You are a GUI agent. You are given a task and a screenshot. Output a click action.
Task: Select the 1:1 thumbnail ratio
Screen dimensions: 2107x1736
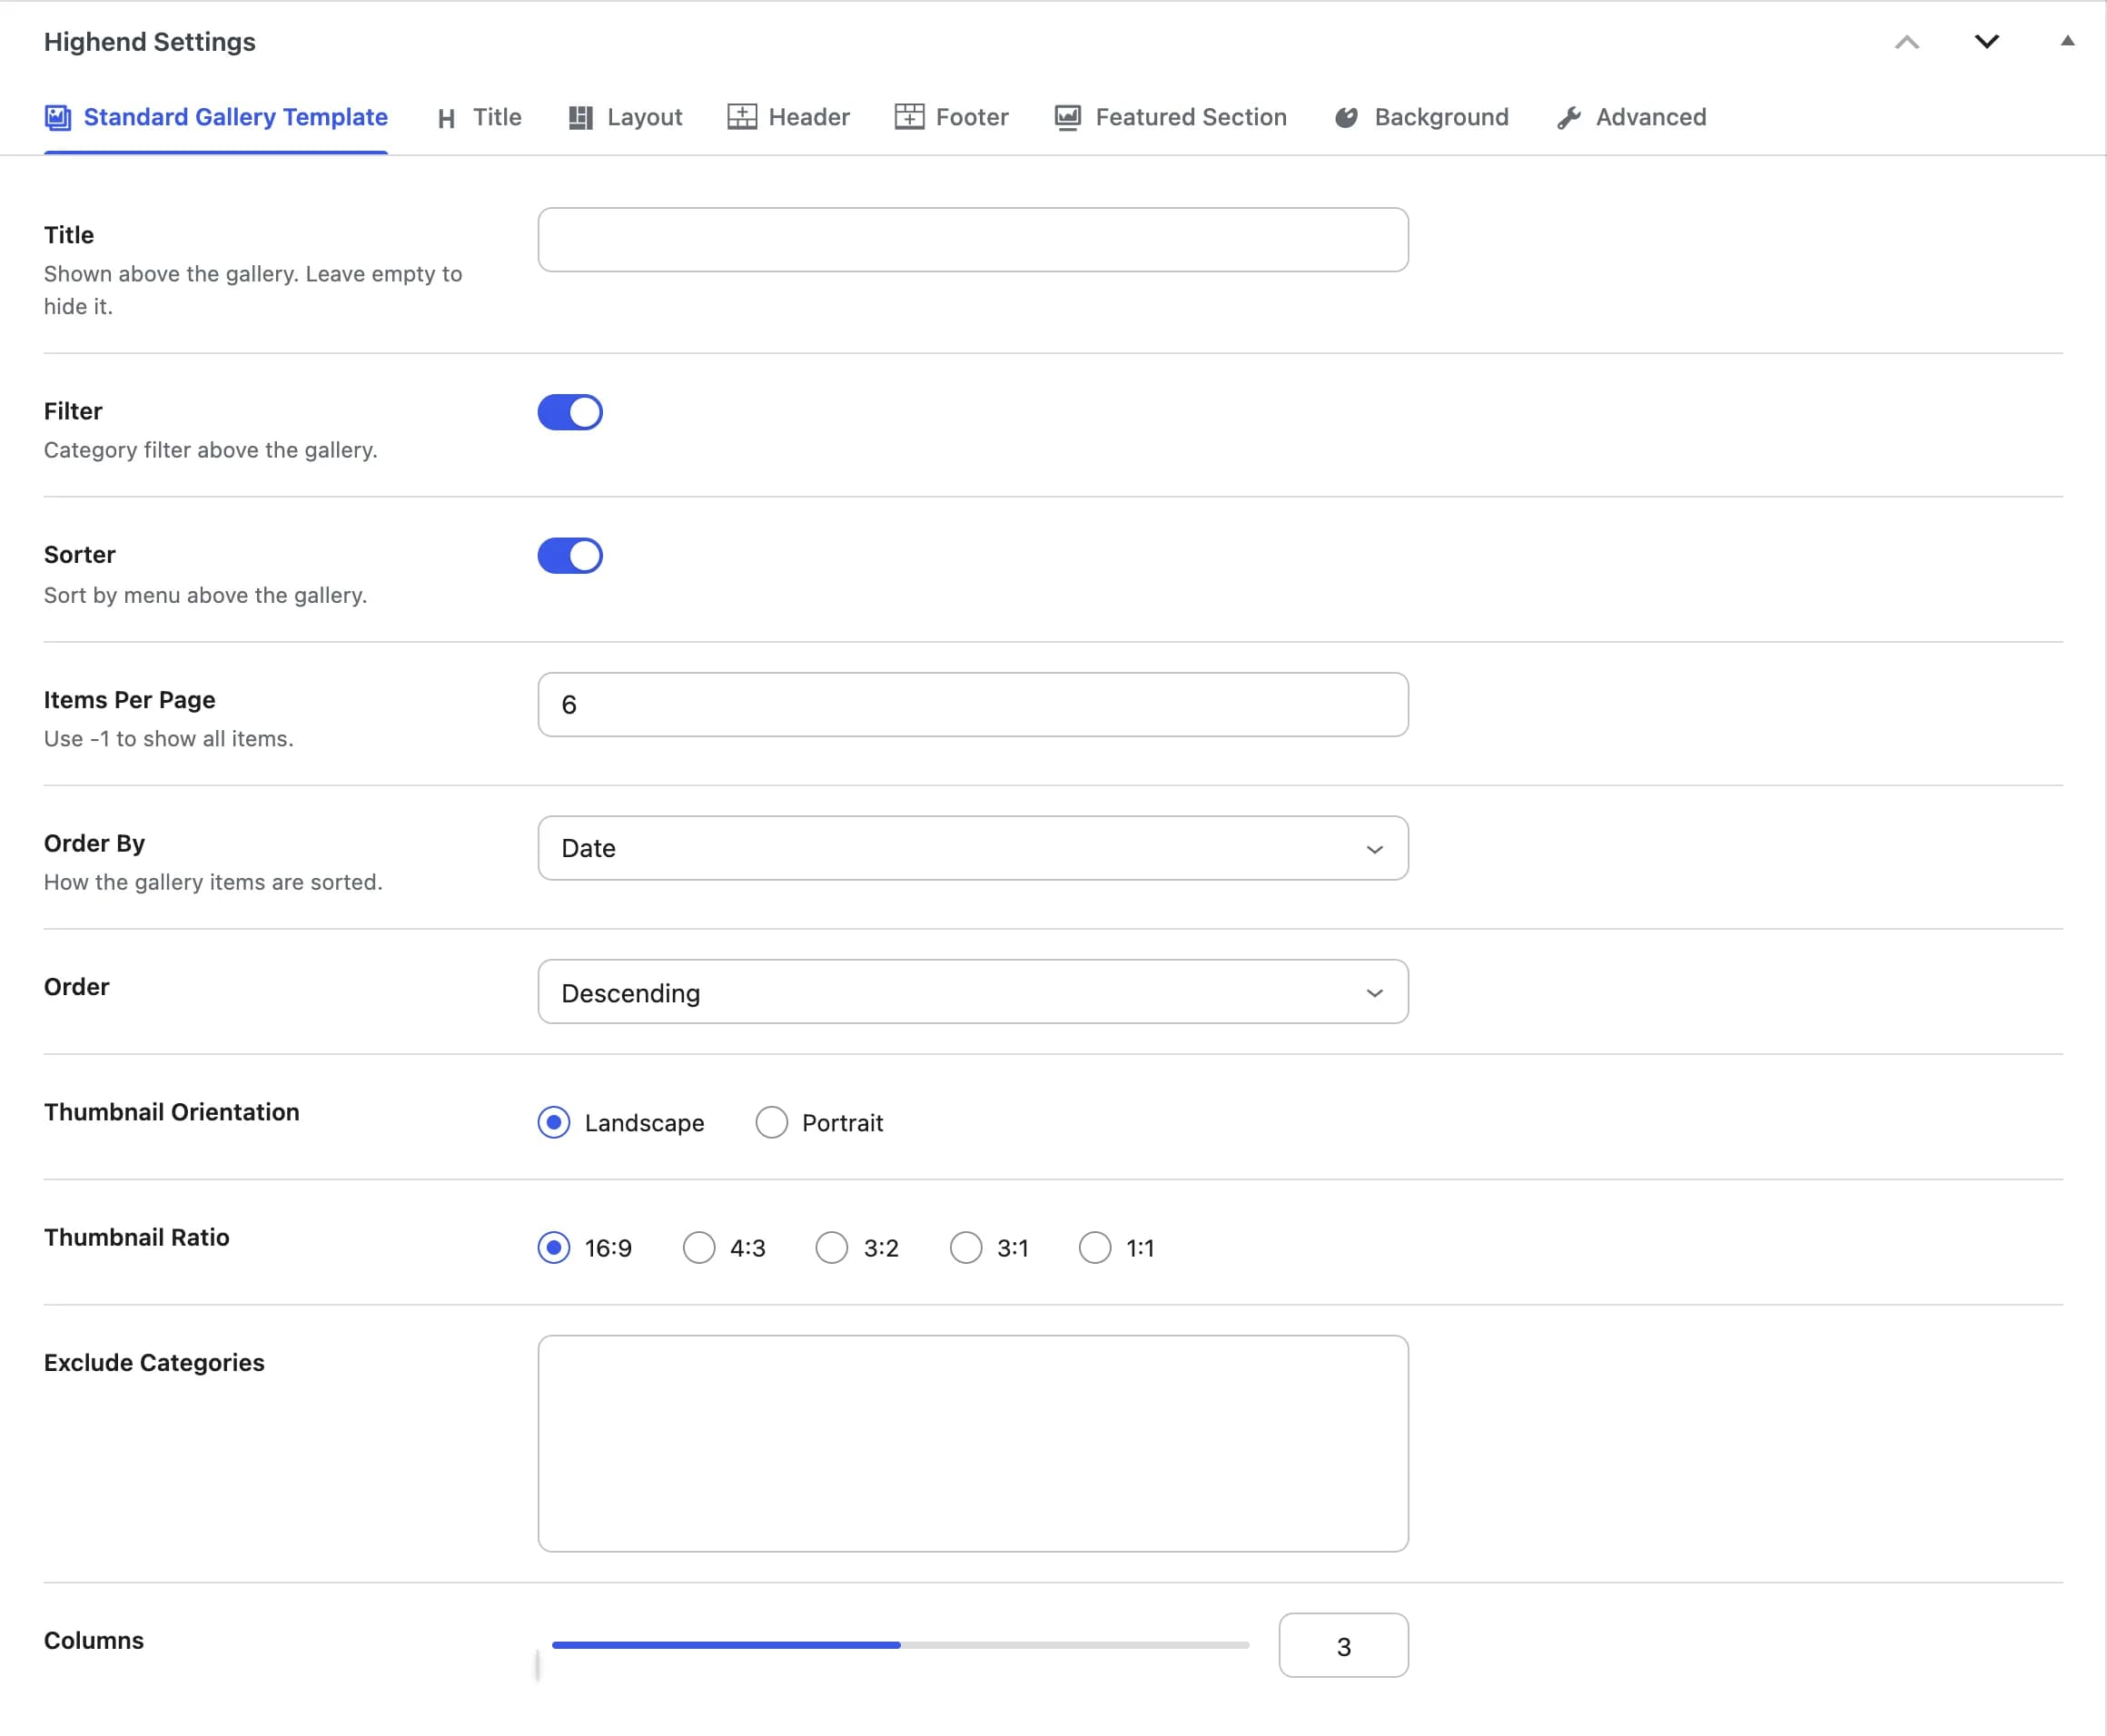pyautogui.click(x=1095, y=1248)
